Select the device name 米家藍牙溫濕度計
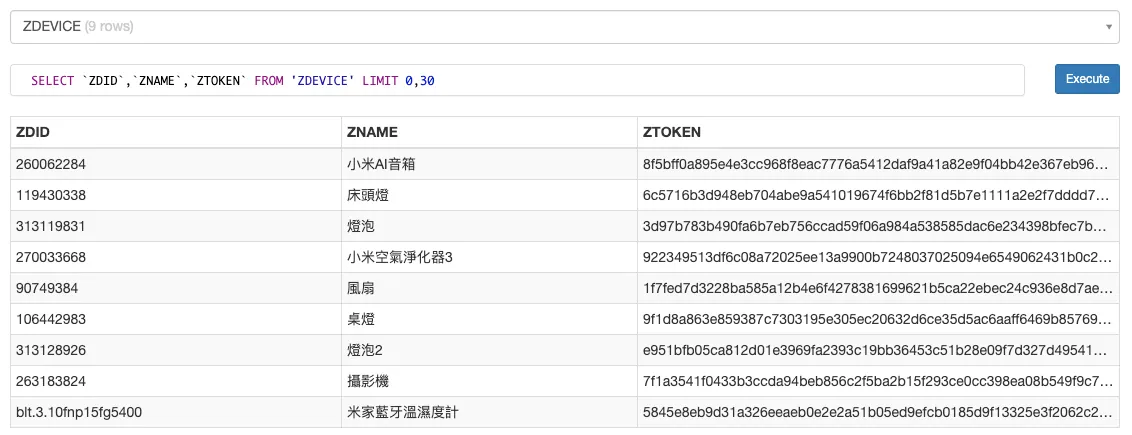Viewport: 1132px width, 435px height. tap(401, 412)
